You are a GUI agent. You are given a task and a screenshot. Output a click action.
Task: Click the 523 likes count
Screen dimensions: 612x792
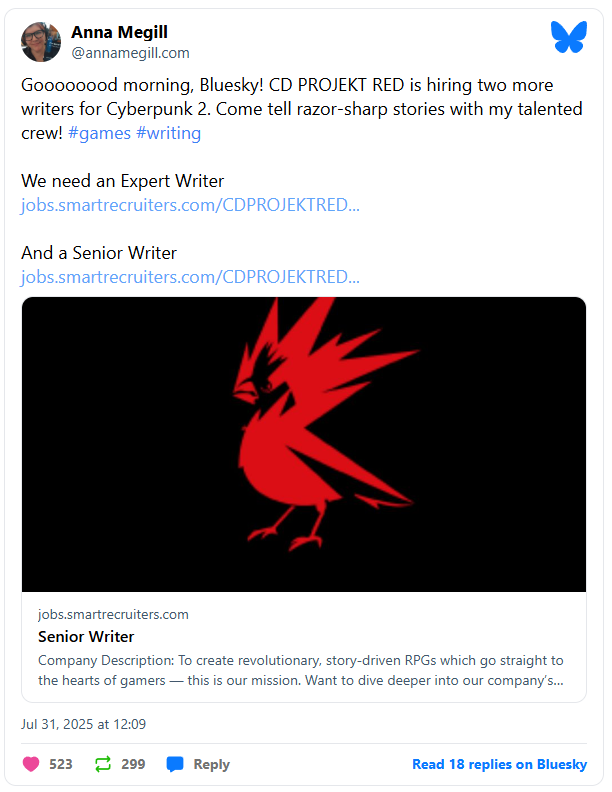click(61, 764)
